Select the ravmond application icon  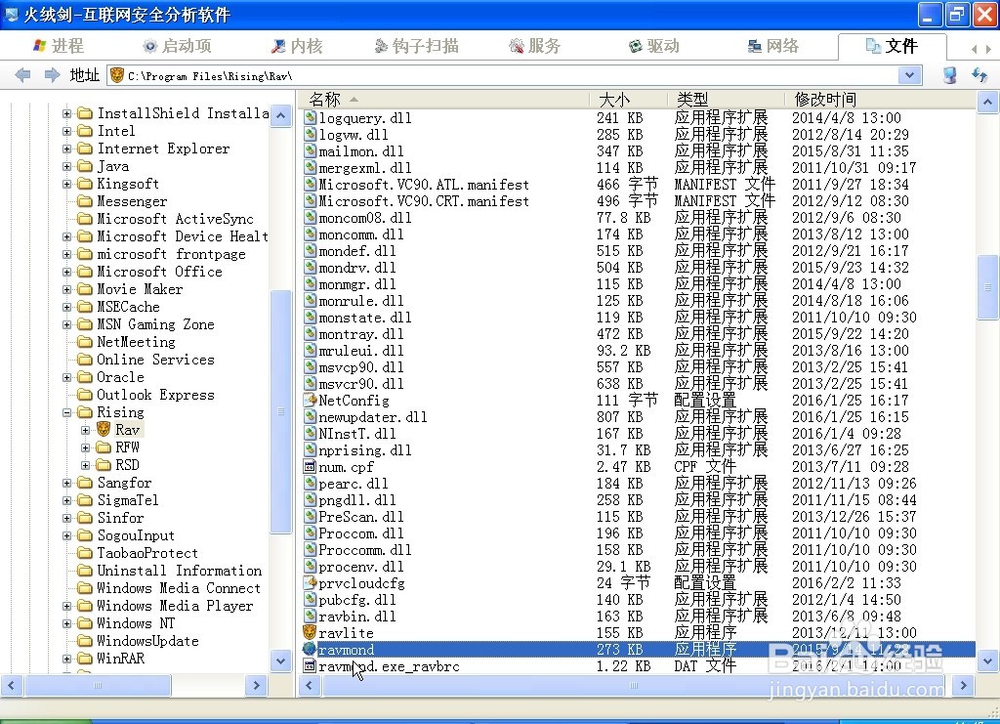click(310, 649)
